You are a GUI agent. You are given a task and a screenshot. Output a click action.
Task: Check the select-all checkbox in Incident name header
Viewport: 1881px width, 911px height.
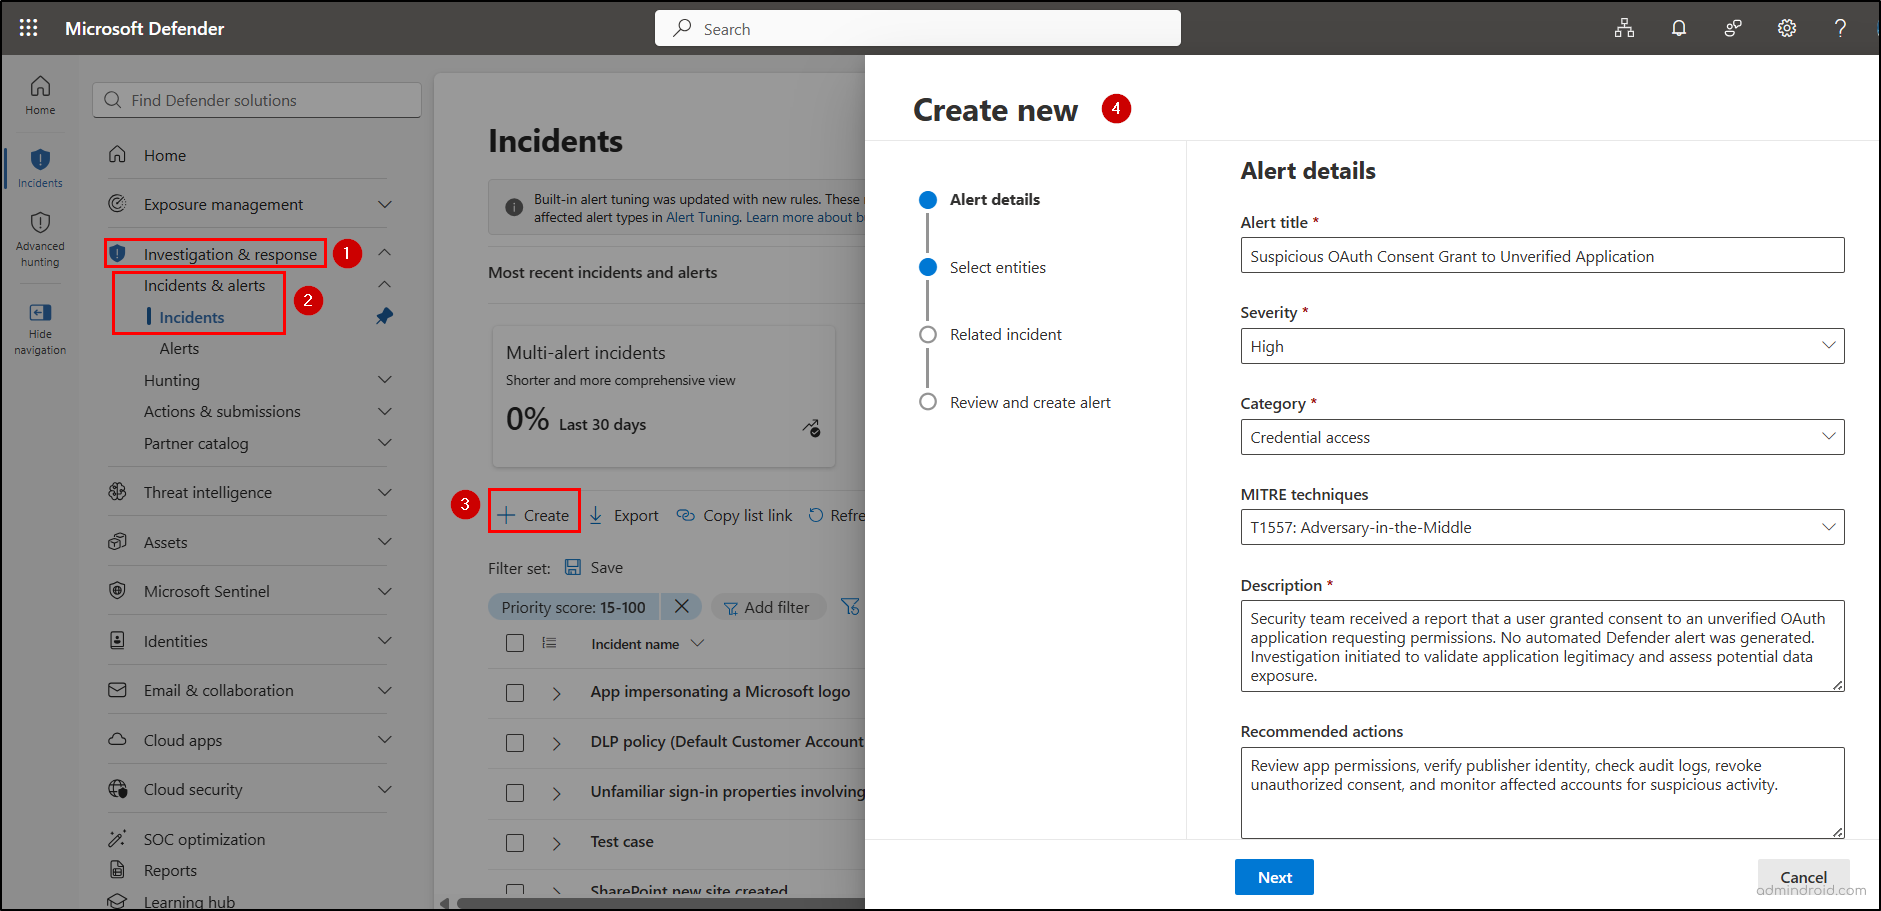click(x=515, y=644)
